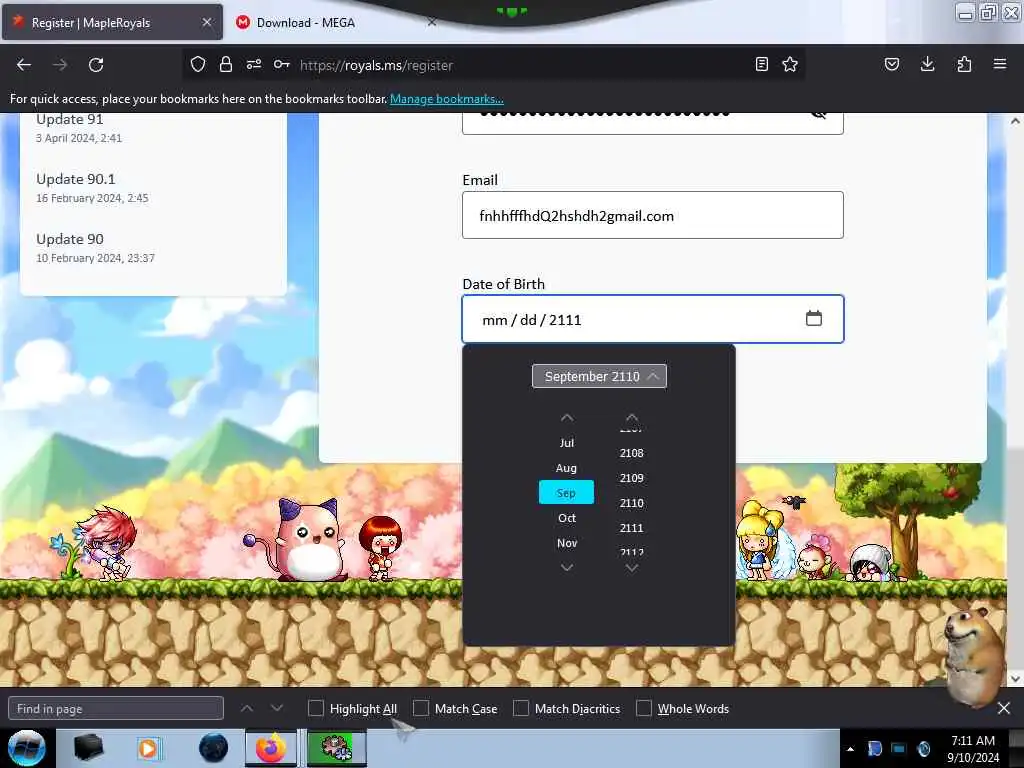Move year list down with chevron

(x=632, y=568)
